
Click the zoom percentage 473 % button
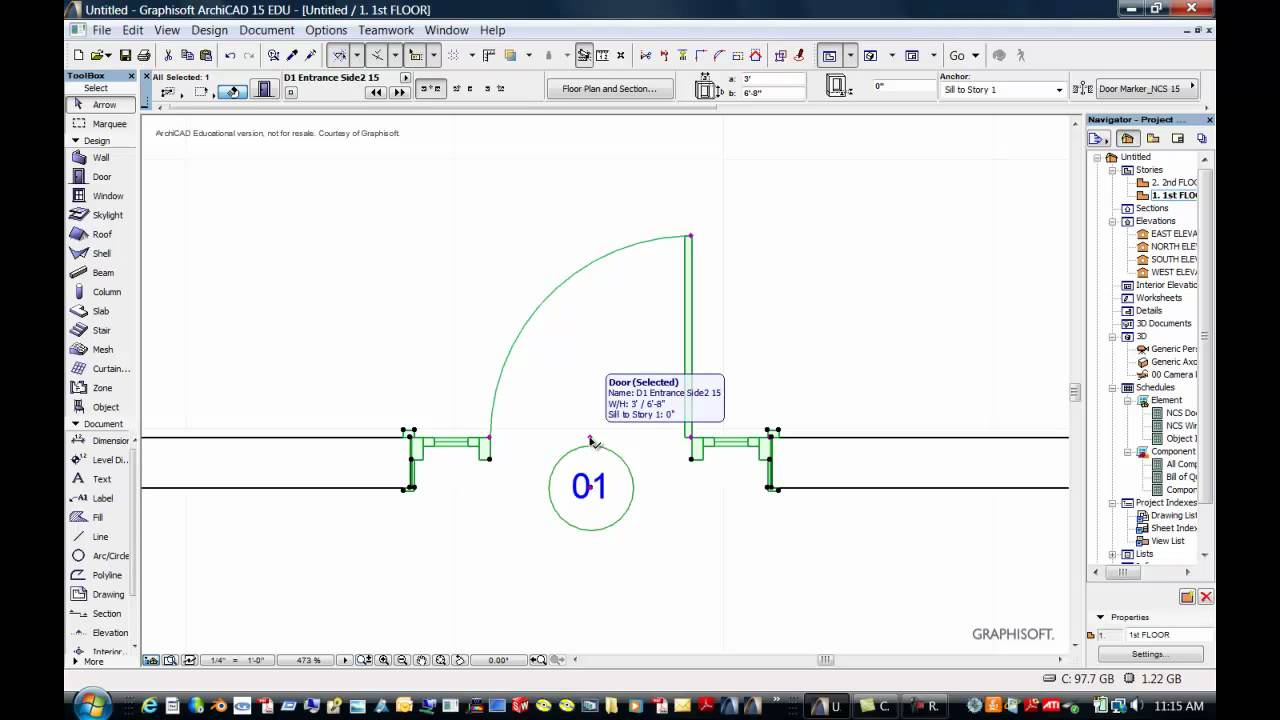click(308, 660)
